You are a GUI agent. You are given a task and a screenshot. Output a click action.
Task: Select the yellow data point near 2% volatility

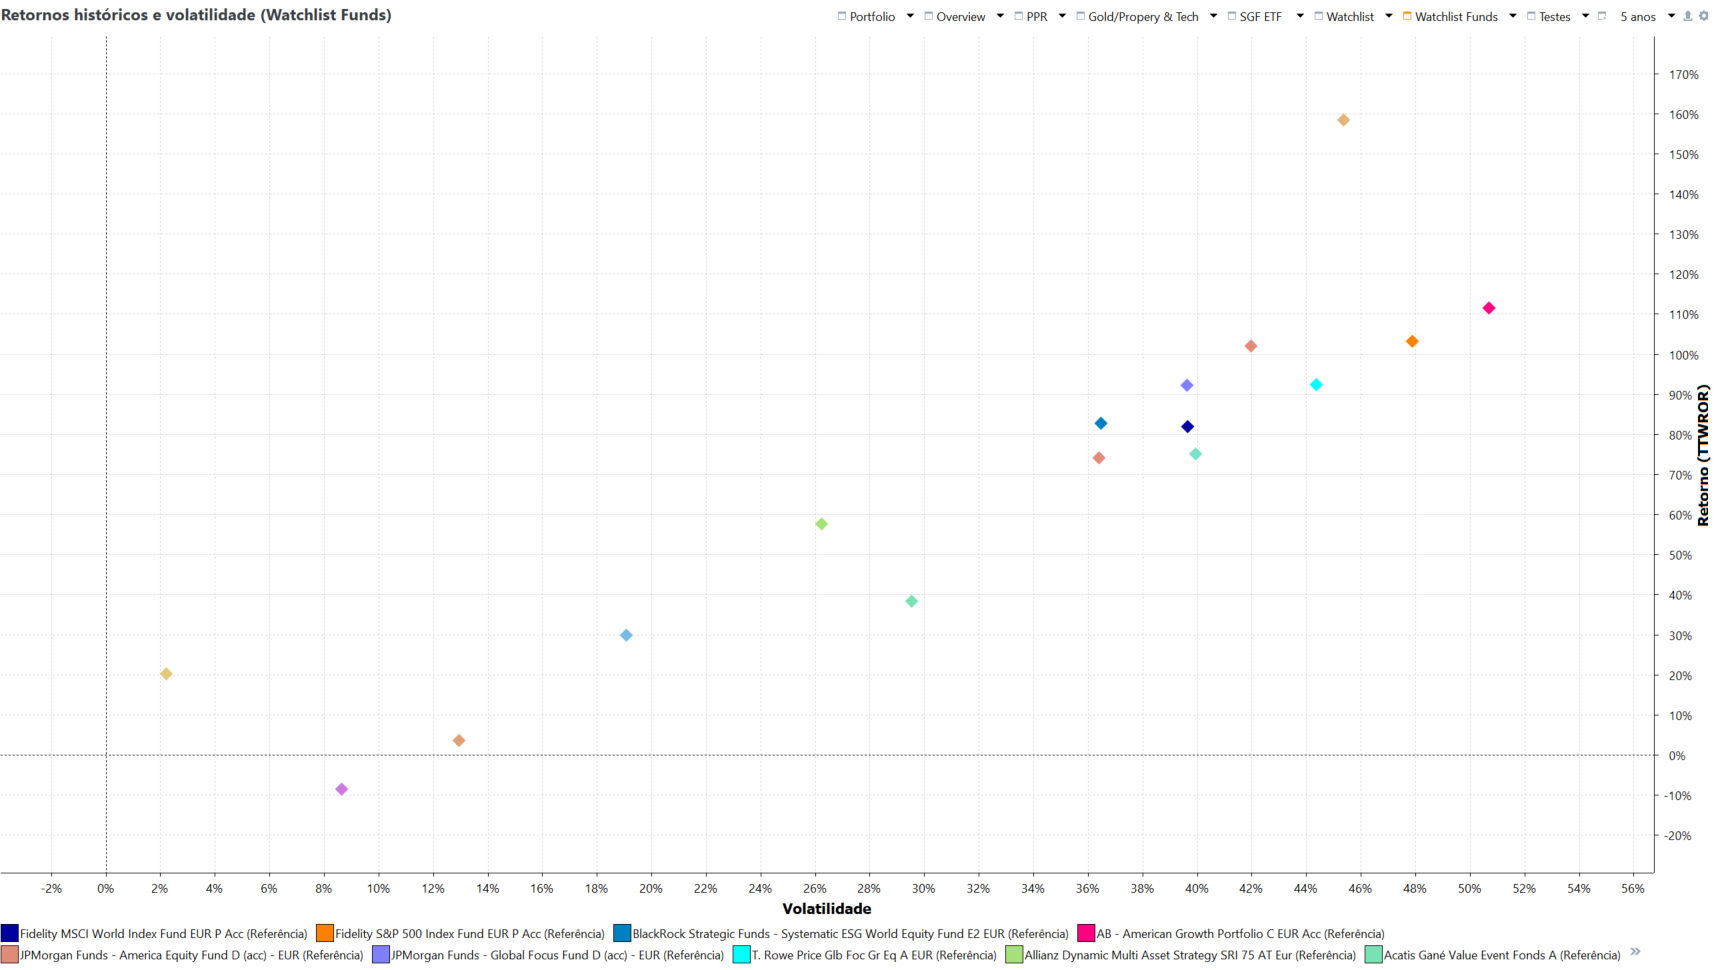tap(166, 674)
